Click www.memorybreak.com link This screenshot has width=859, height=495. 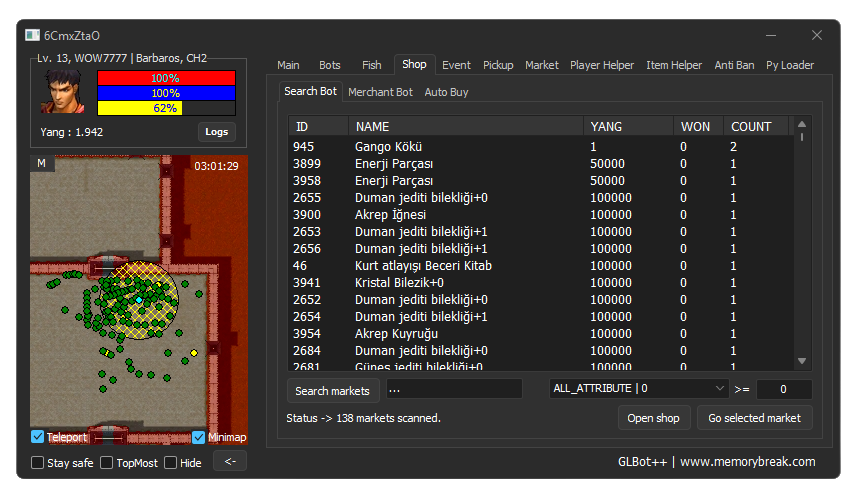(747, 462)
